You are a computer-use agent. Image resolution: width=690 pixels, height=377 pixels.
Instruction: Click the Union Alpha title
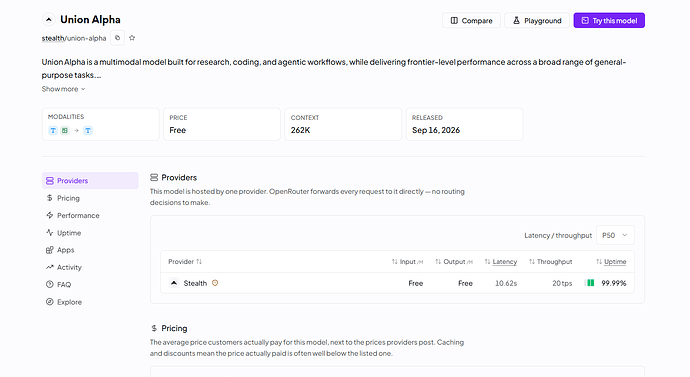click(90, 19)
